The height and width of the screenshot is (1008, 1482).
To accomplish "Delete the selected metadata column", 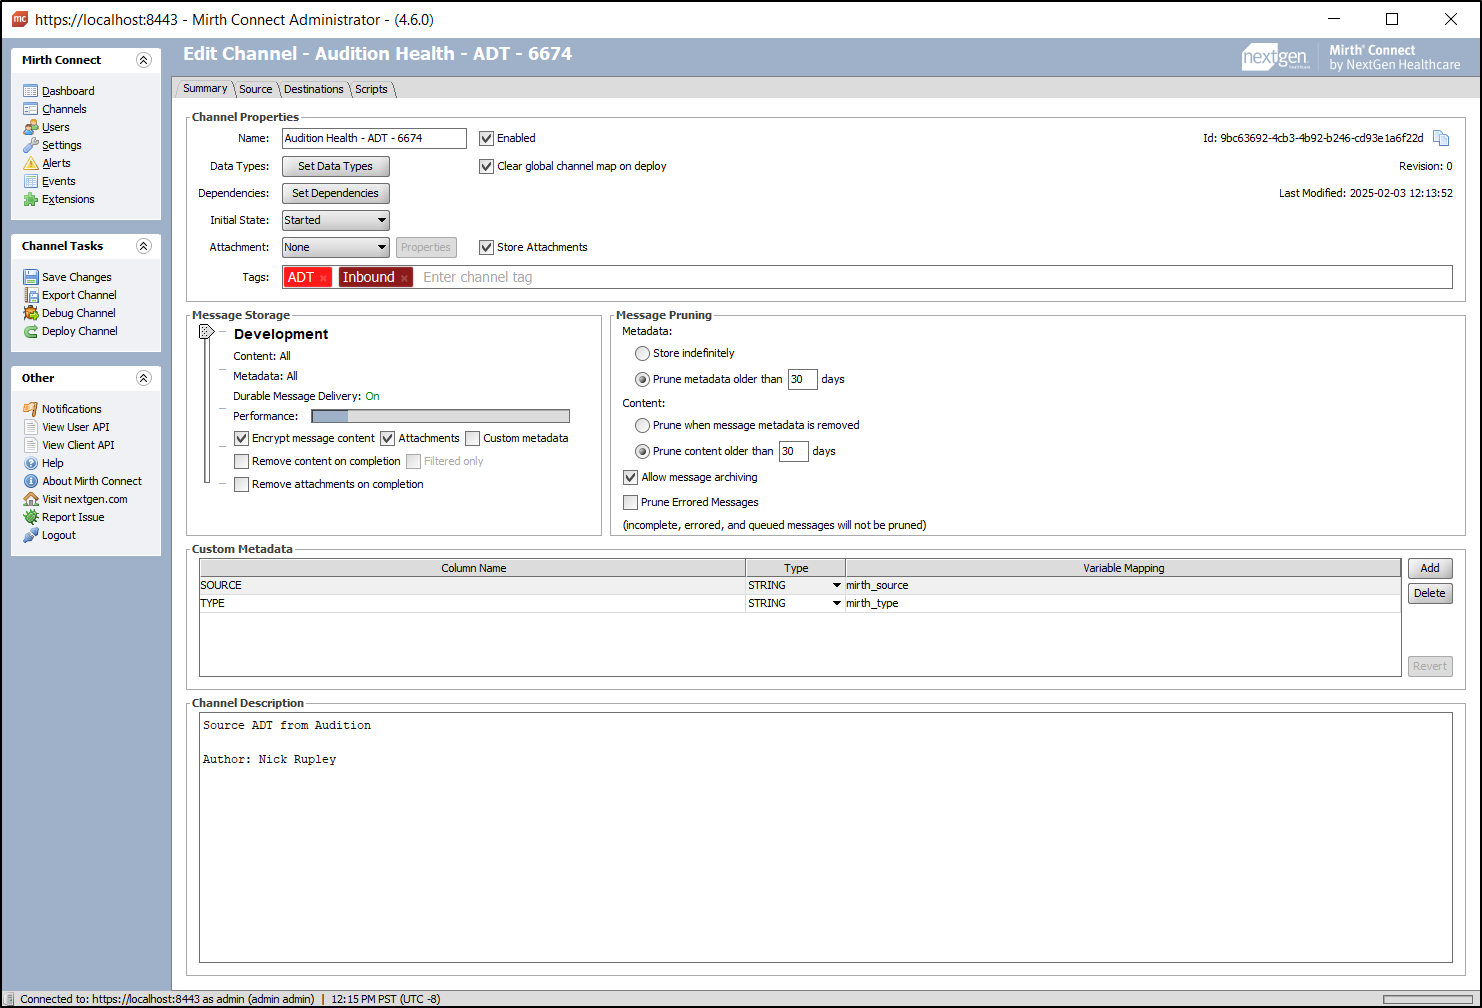I will [1430, 593].
